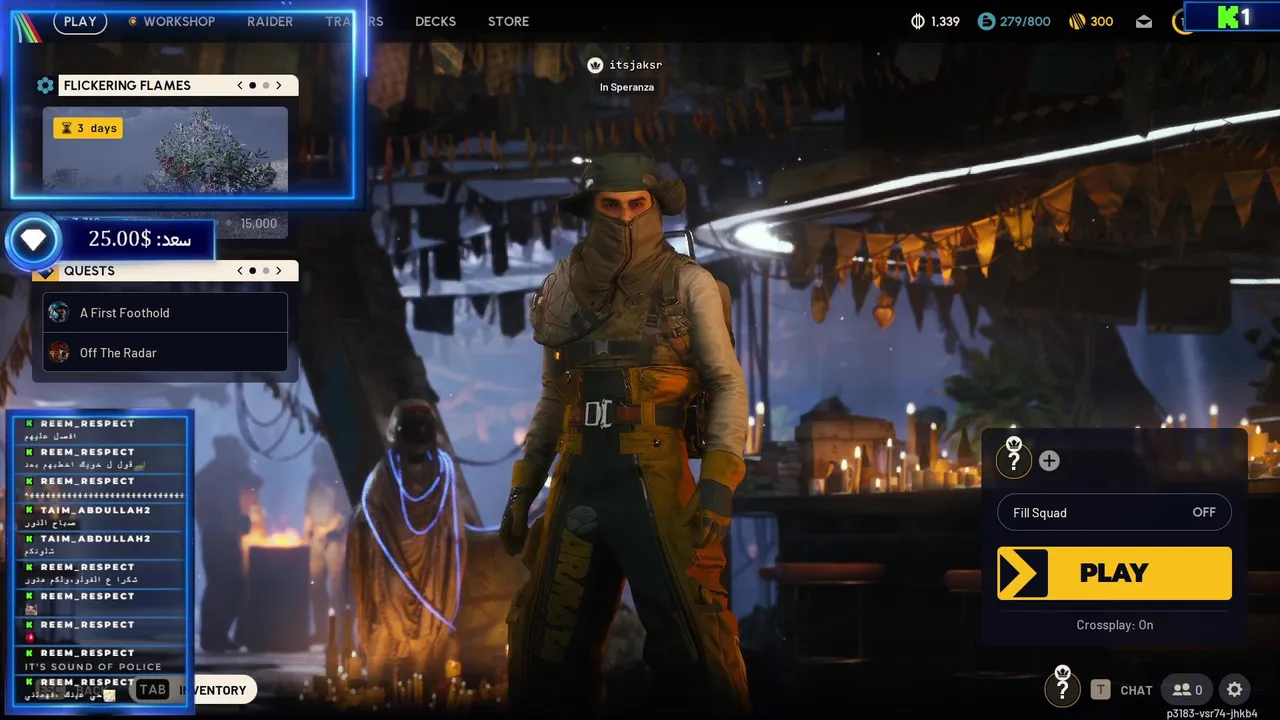Screen dimensions: 1280x720
Task: Go to next Quests page arrow
Action: pyautogui.click(x=279, y=270)
